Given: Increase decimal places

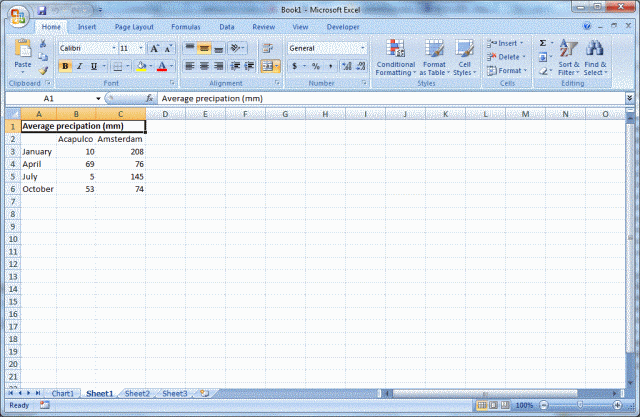Looking at the screenshot, I should tap(347, 66).
